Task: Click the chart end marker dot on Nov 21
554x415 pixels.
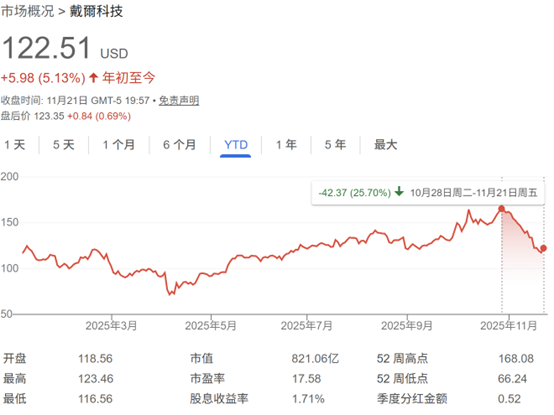Action: click(x=543, y=248)
